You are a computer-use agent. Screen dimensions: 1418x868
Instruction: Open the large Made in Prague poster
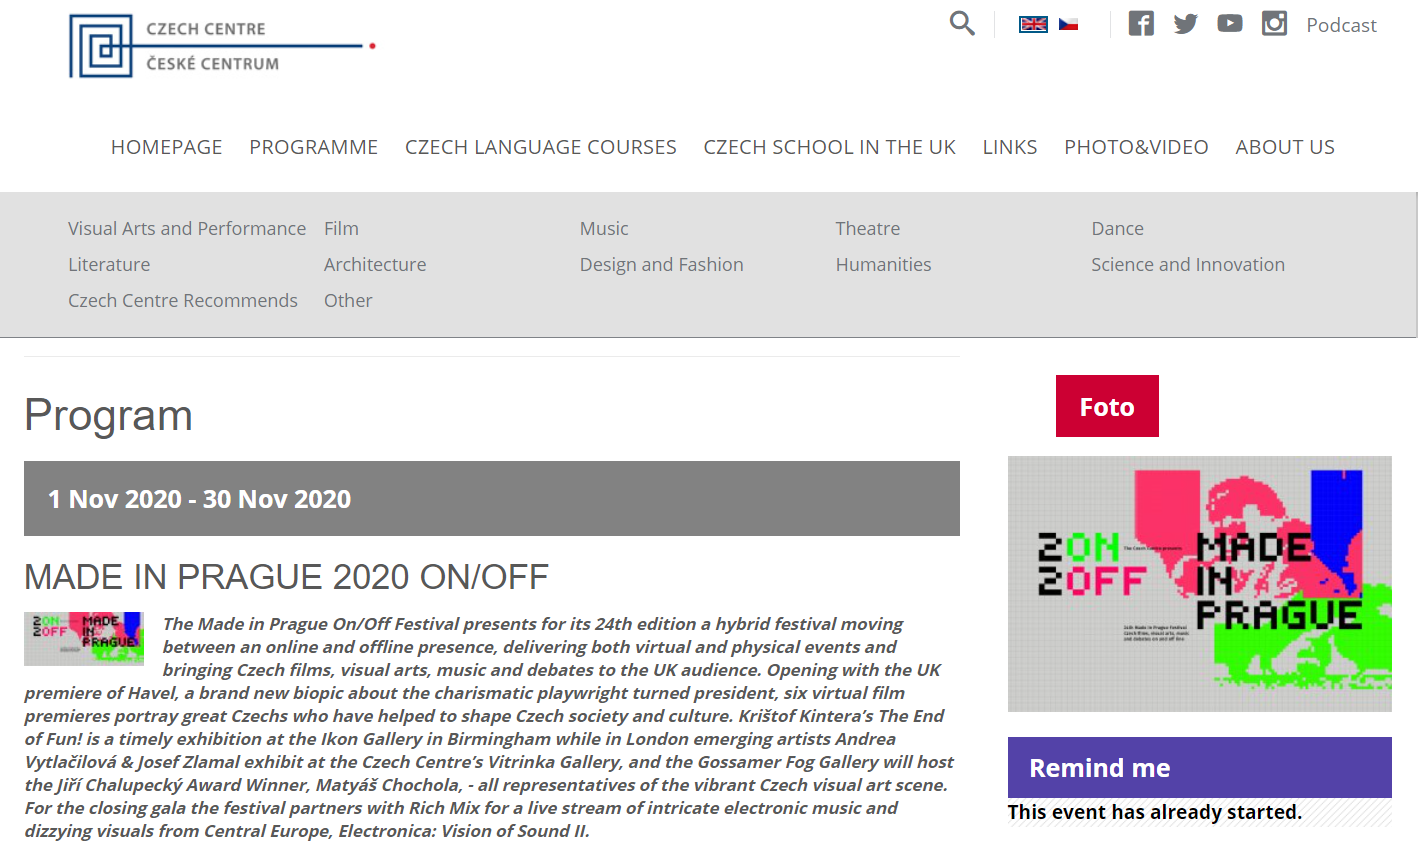click(x=1200, y=584)
